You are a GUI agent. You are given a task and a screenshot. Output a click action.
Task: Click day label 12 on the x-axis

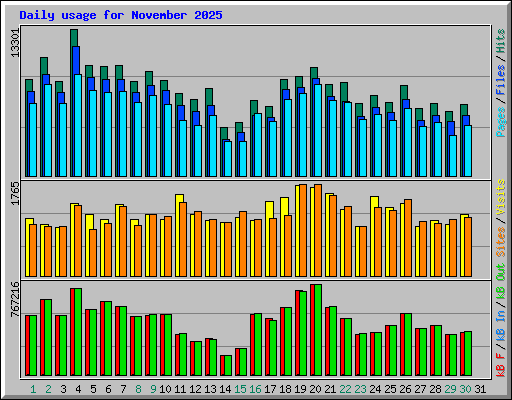[x=195, y=389]
